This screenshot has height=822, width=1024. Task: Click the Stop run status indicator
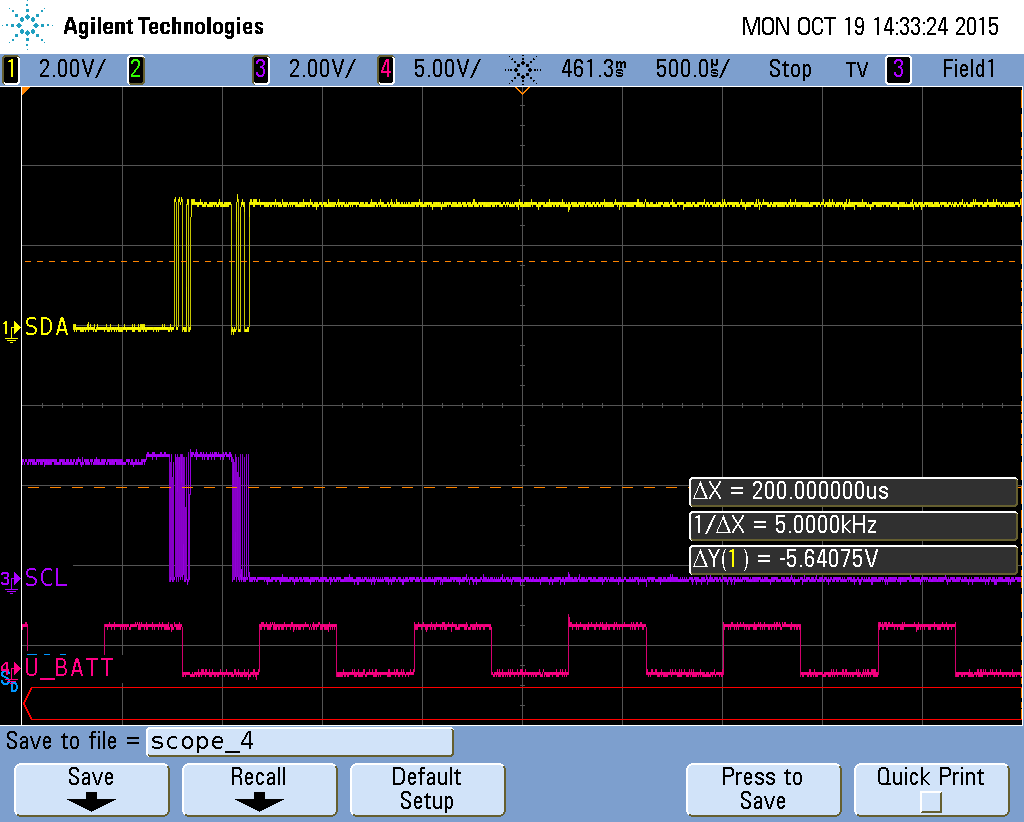point(790,69)
